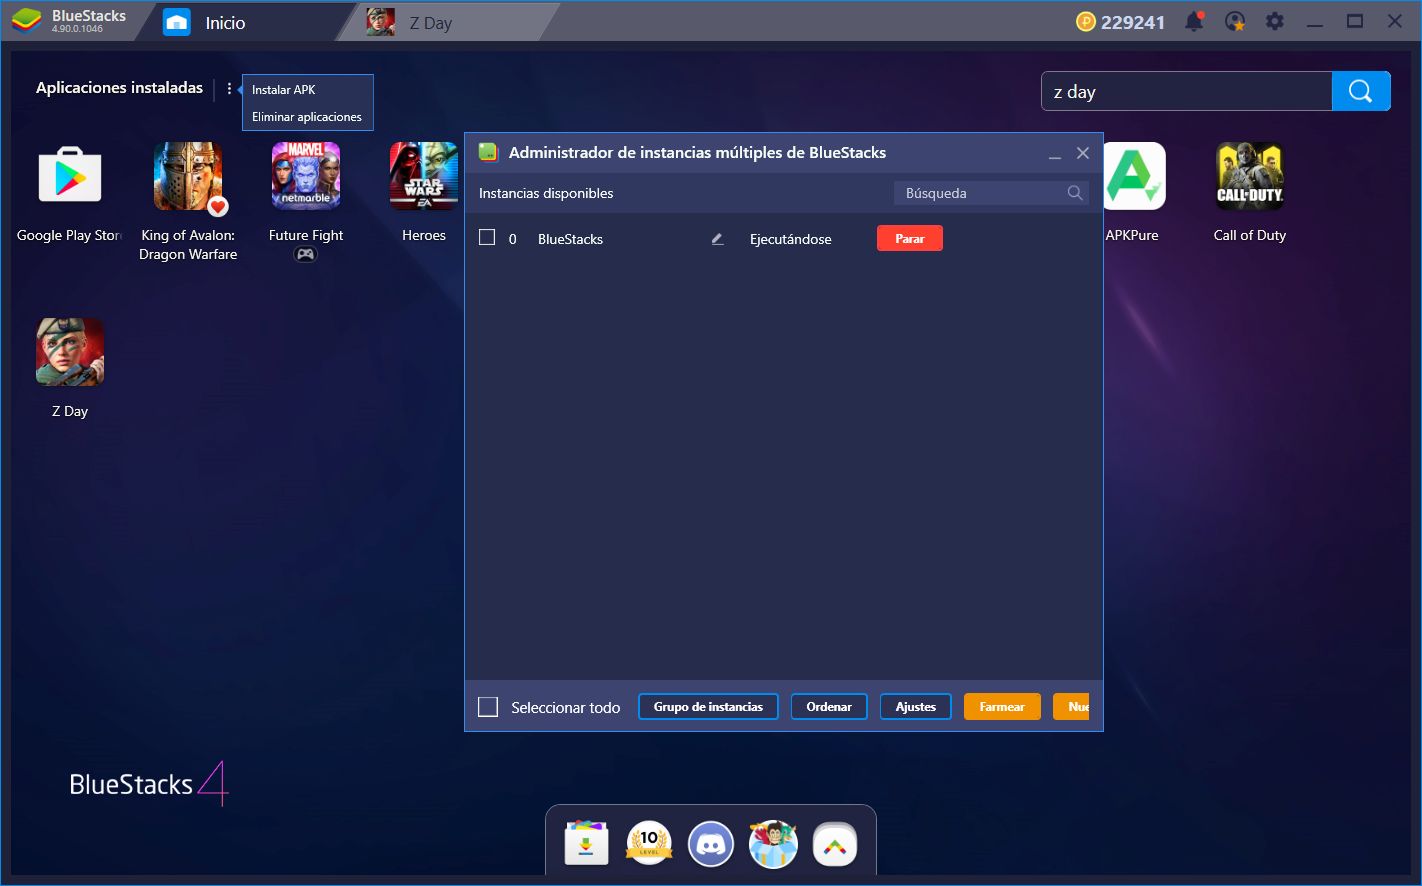The height and width of the screenshot is (886, 1422).
Task: Click the partially visible Nueva instancia button
Action: pos(1073,706)
